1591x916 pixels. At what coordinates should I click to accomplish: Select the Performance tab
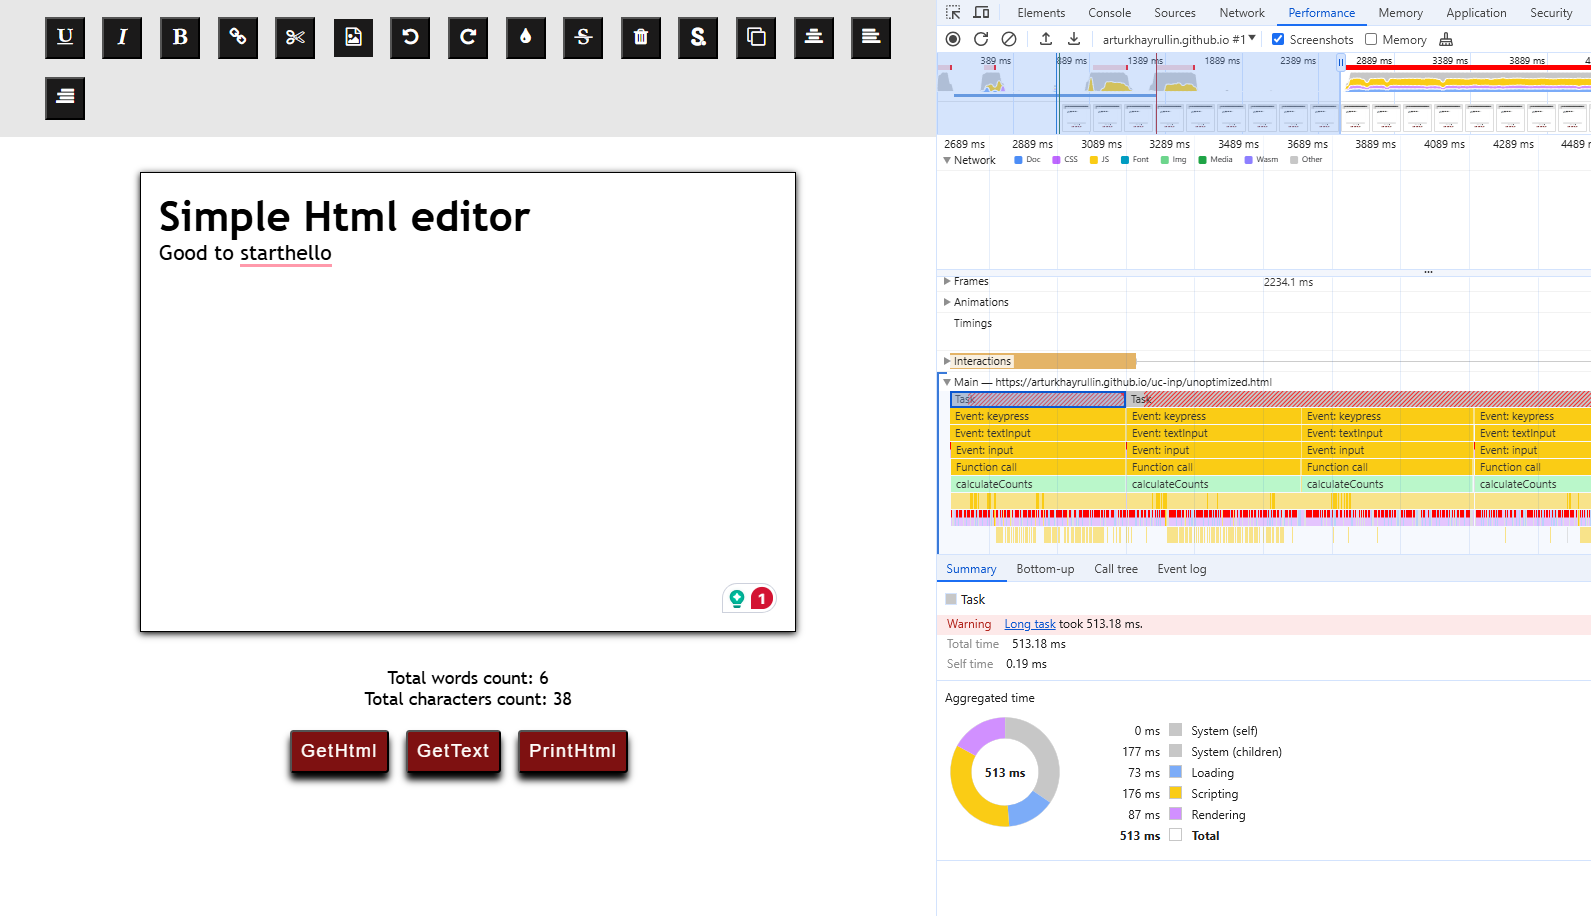[1322, 13]
